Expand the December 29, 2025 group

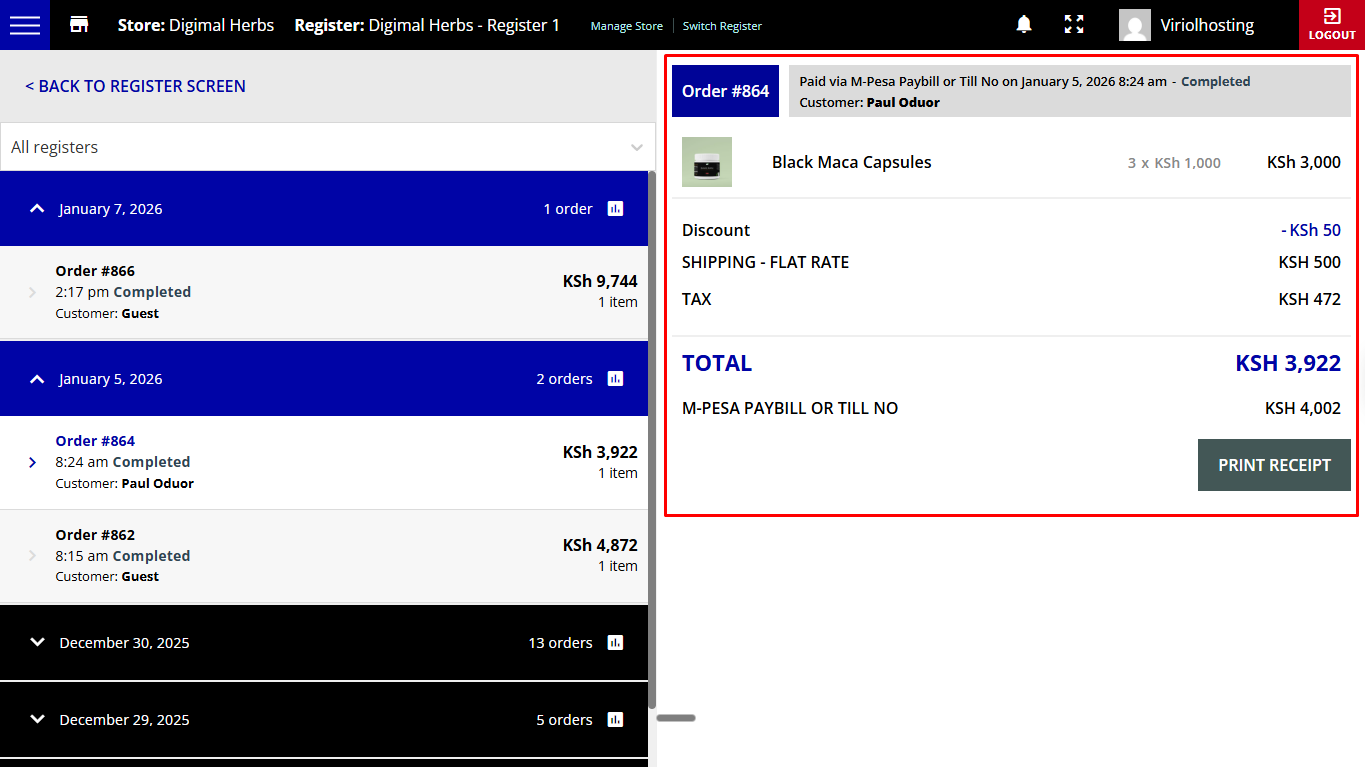(37, 720)
